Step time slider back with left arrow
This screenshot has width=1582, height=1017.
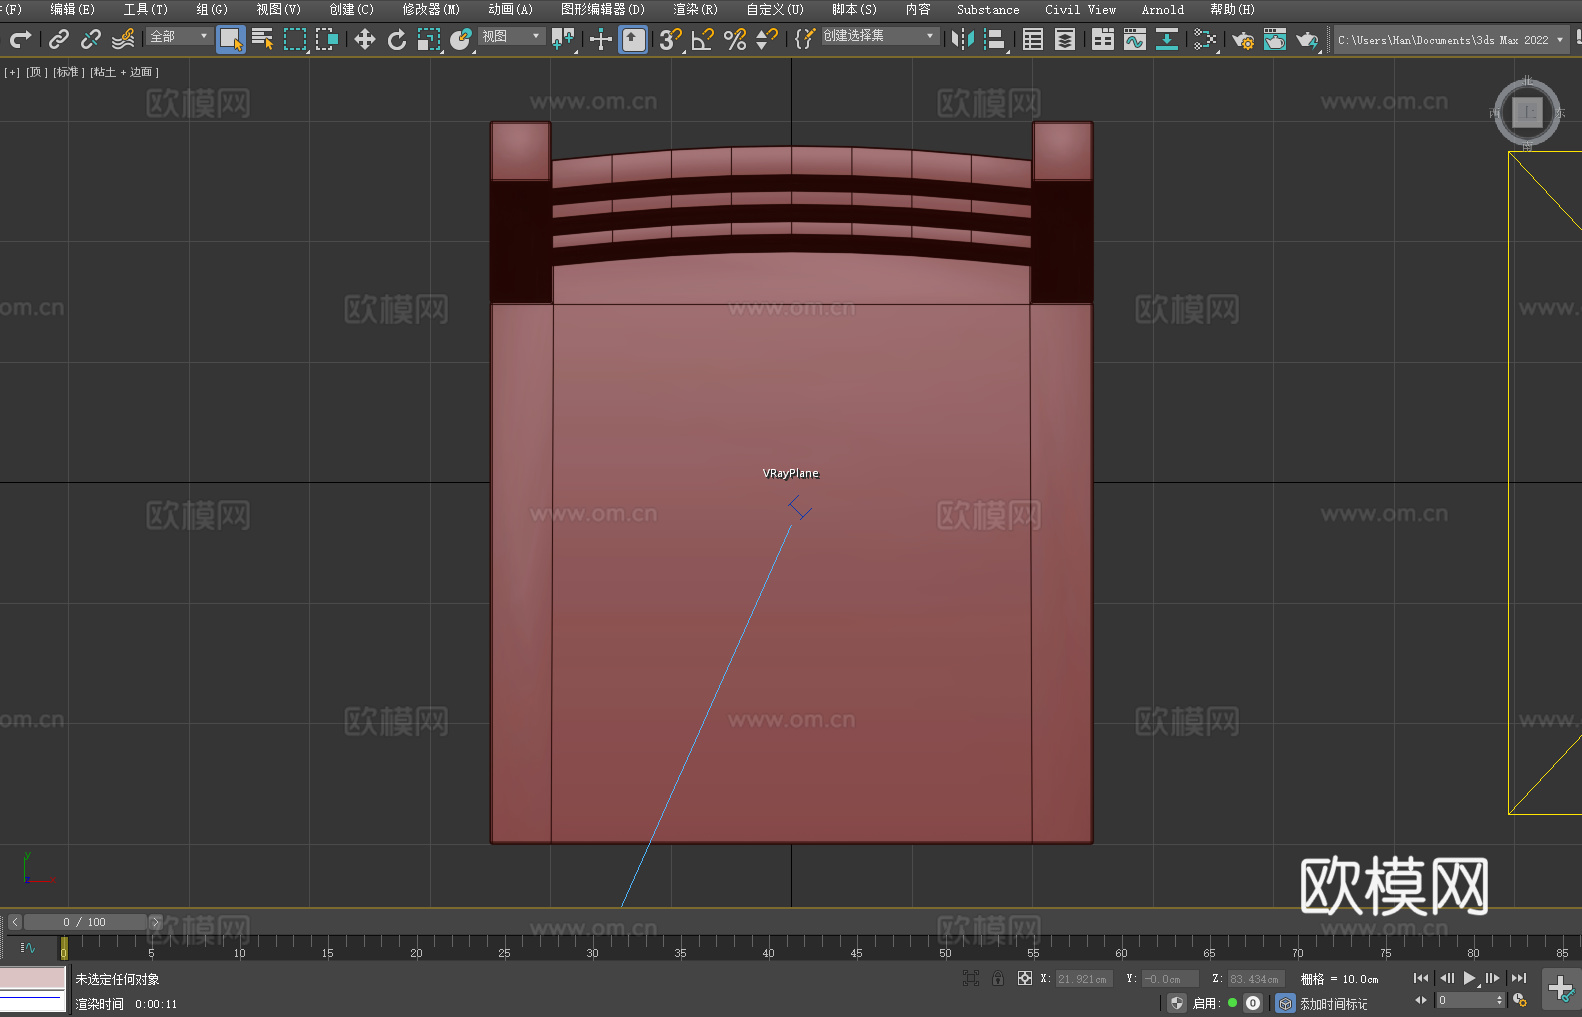click(x=14, y=922)
